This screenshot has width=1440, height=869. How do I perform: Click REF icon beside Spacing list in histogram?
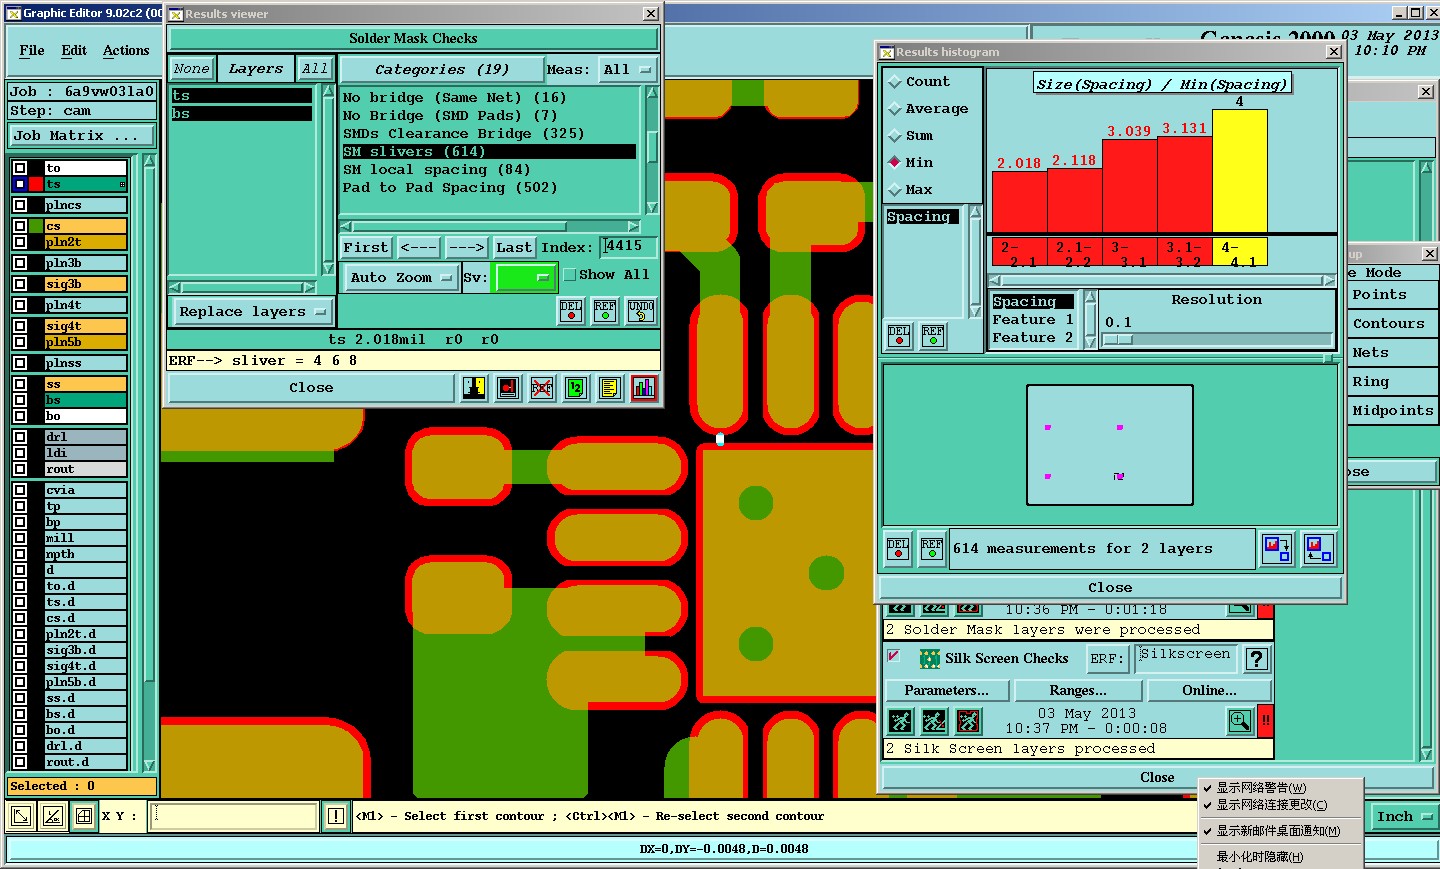click(x=933, y=336)
